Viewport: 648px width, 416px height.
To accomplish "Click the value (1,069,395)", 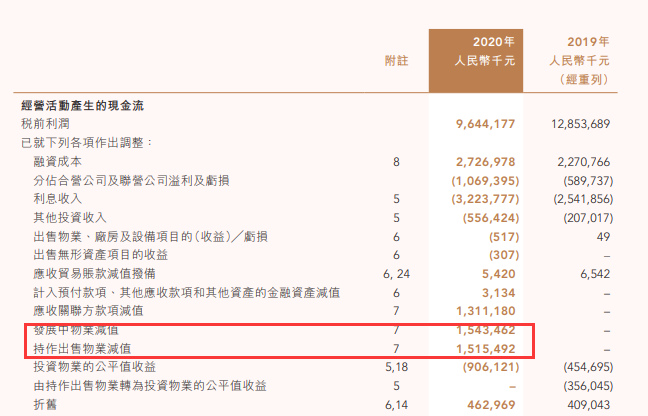I will point(485,181).
